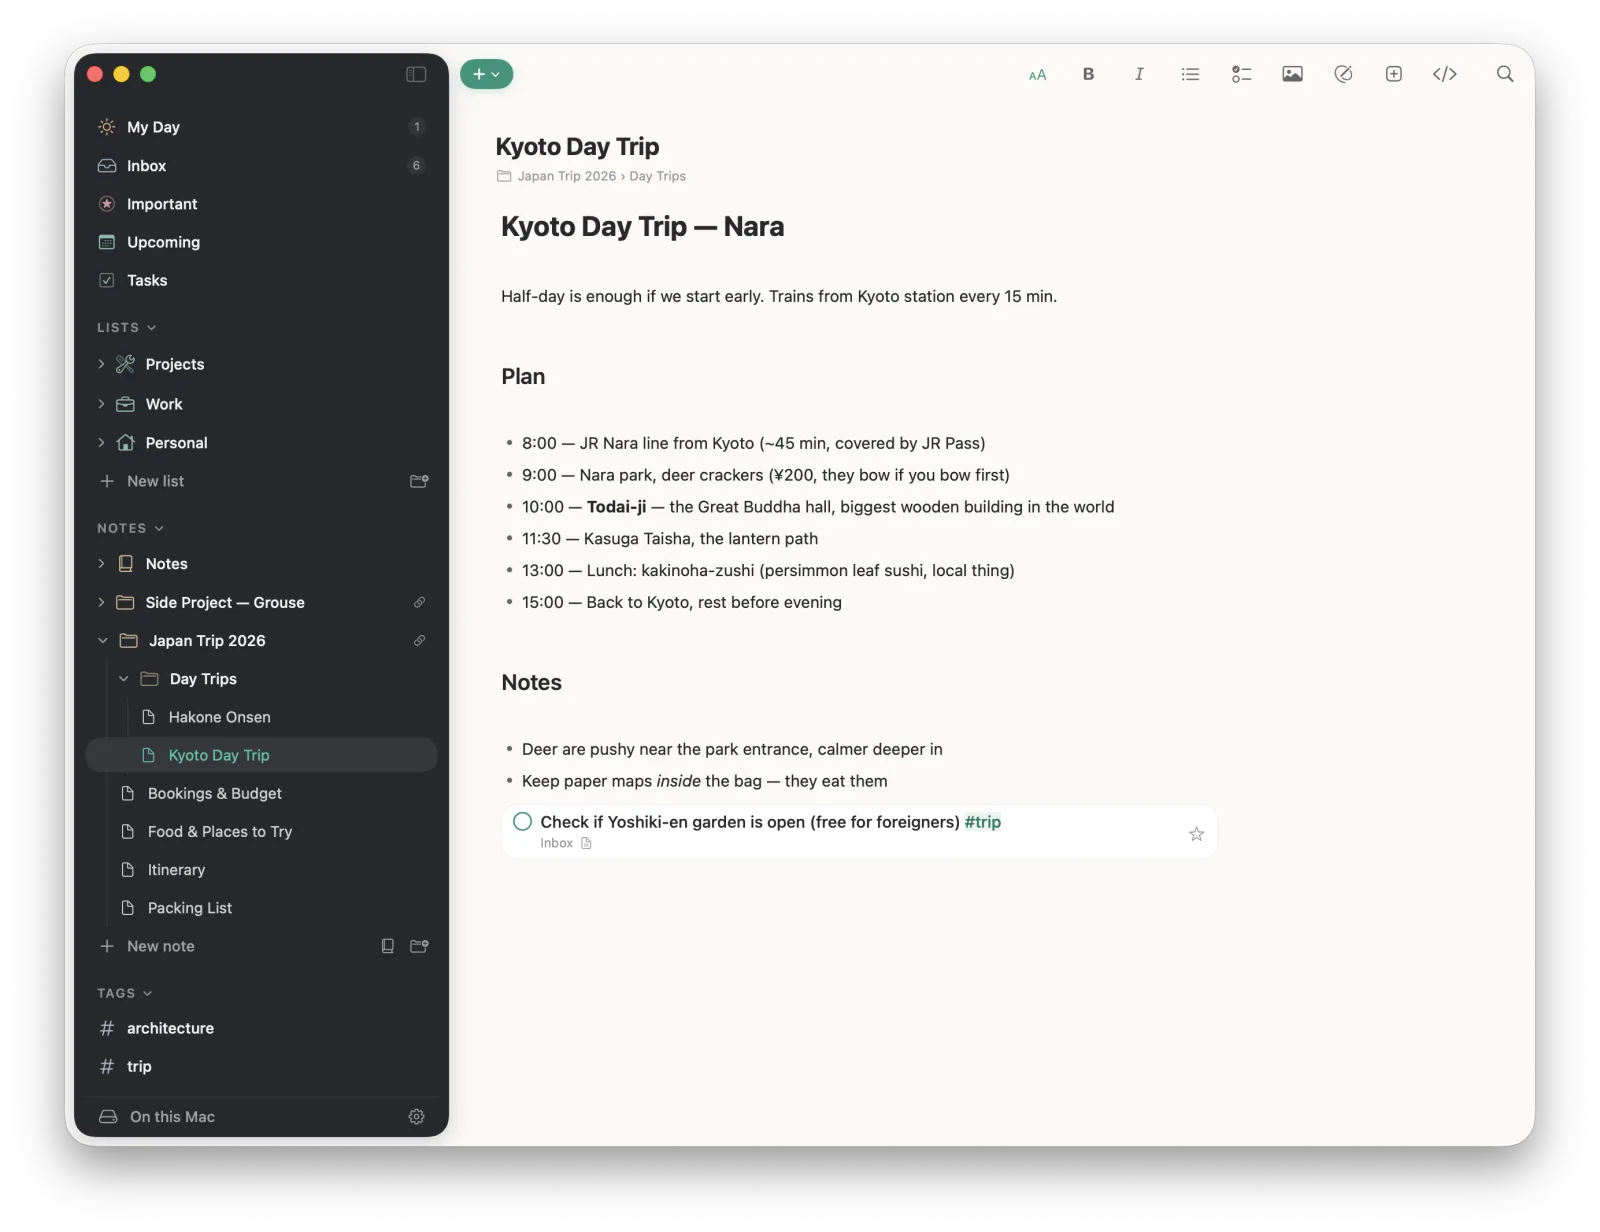Collapse the LISTS section header

(127, 327)
